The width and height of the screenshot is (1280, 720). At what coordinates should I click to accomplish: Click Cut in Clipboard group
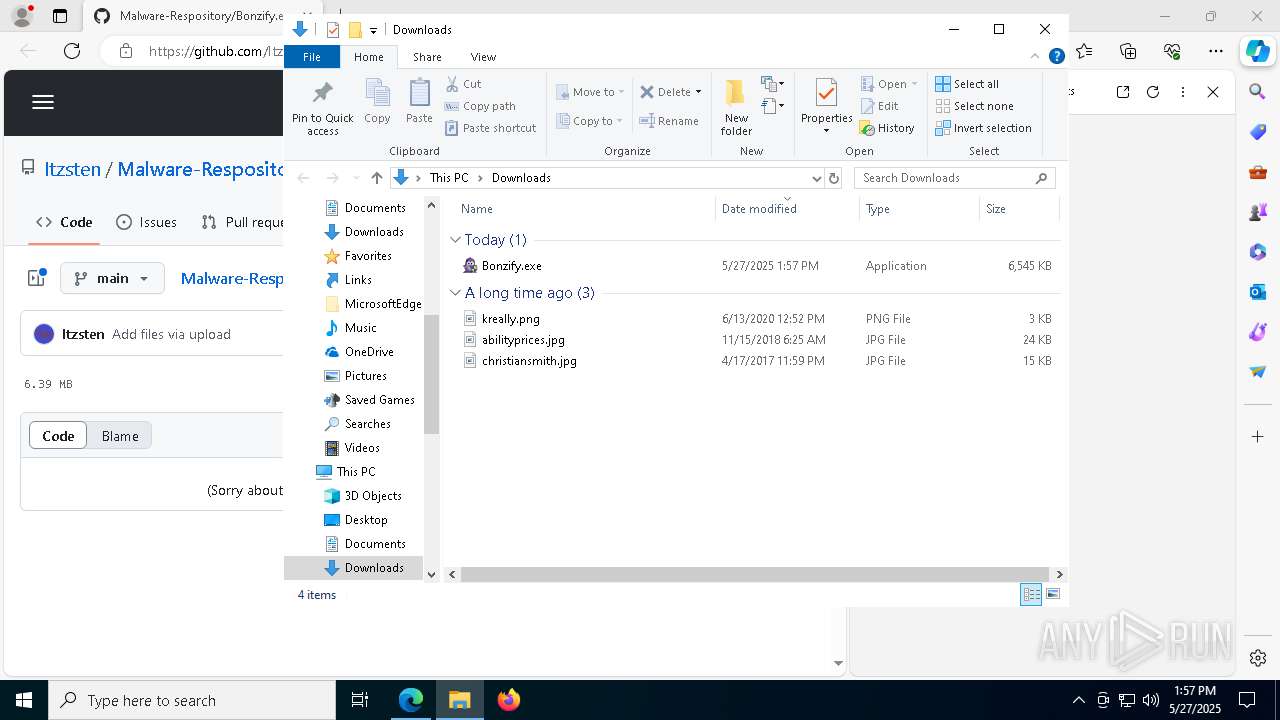pyautogui.click(x=463, y=84)
